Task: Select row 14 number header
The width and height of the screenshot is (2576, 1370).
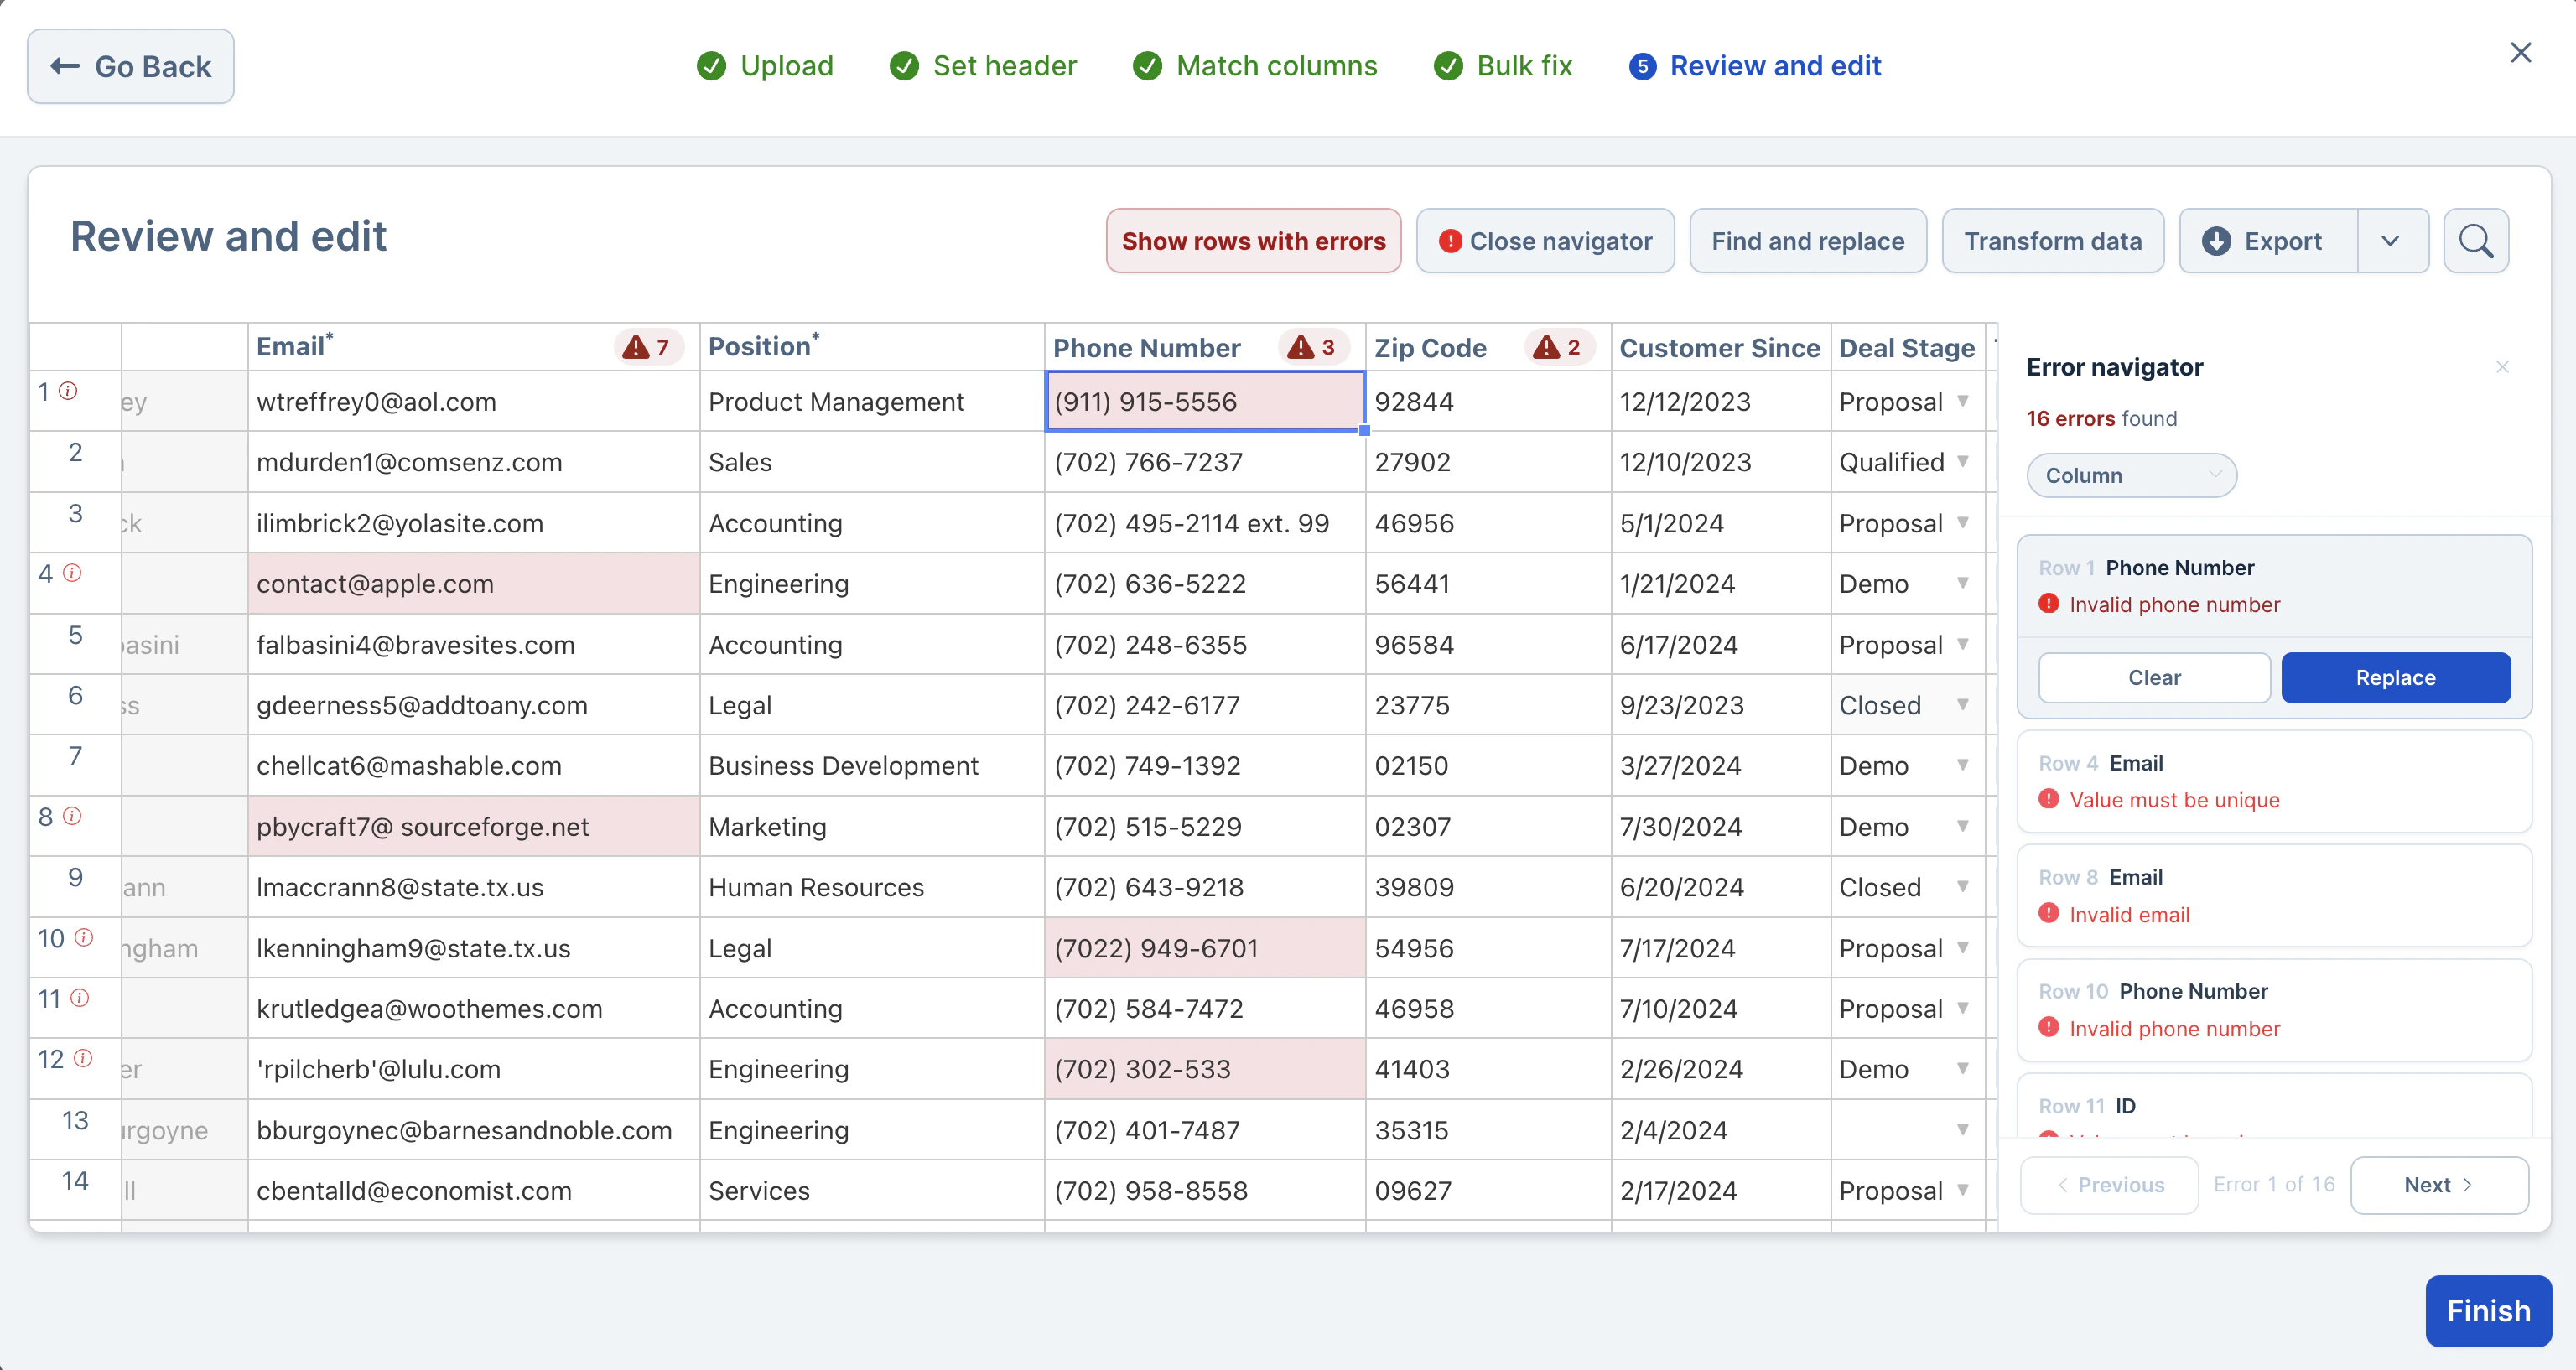Action: (x=75, y=1190)
